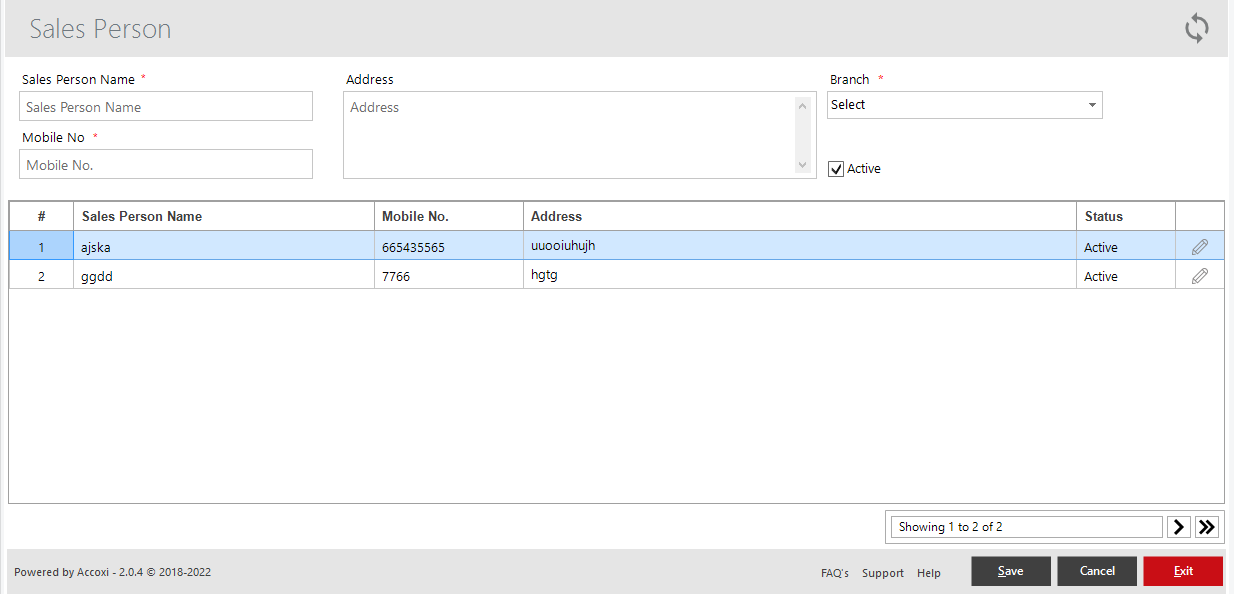Click the Status column header
1234x594 pixels.
pyautogui.click(x=1126, y=216)
